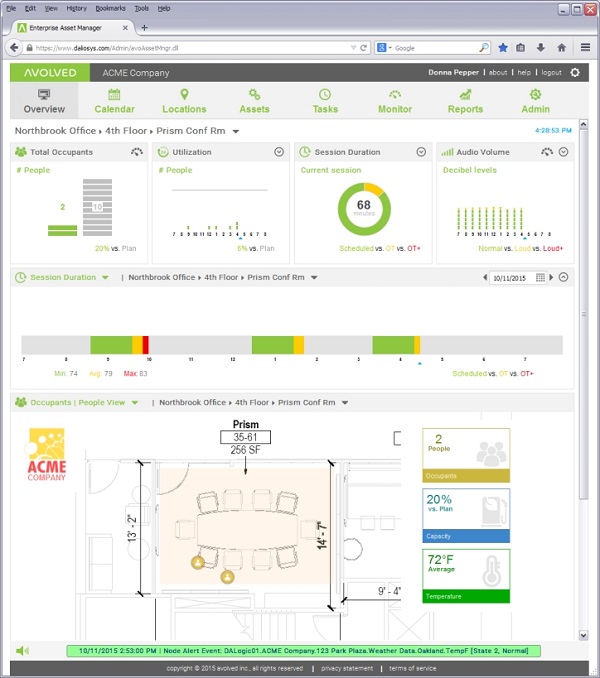Click the speaker icon in status bar
The image size is (600, 678).
pyautogui.click(x=22, y=651)
